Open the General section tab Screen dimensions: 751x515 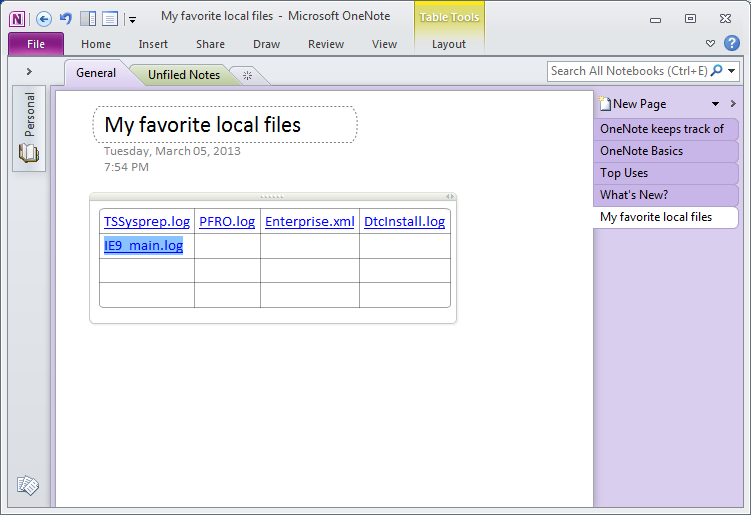coord(96,73)
